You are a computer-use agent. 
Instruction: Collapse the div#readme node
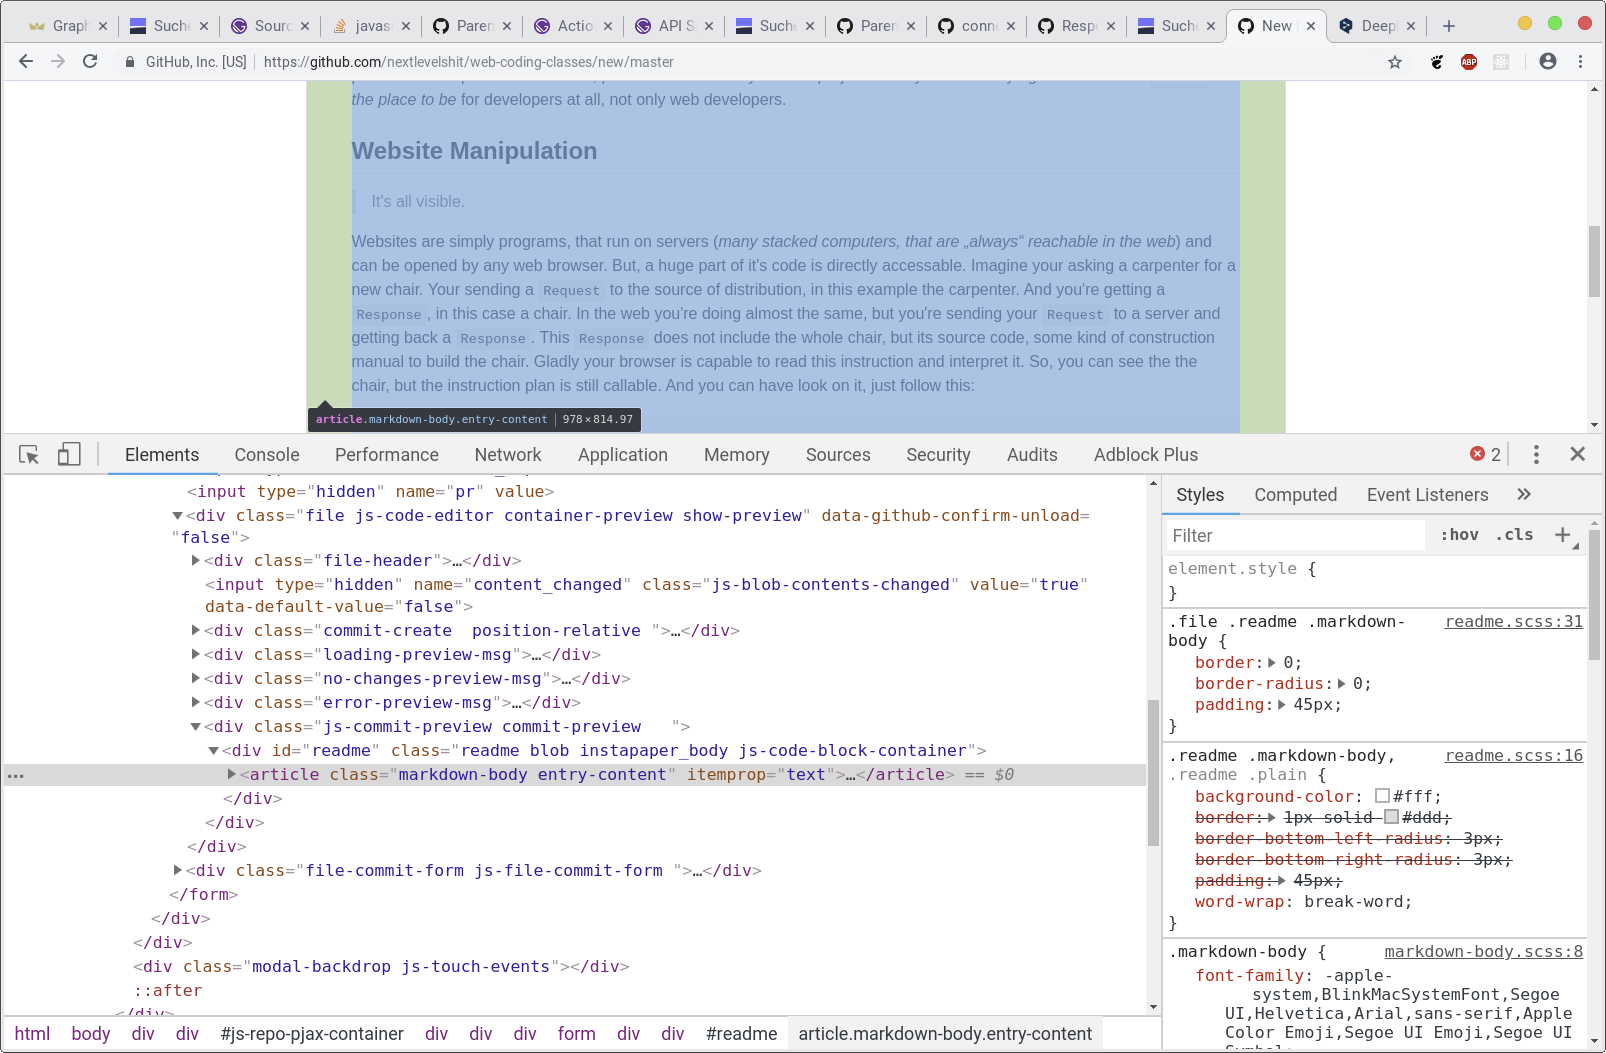tap(214, 751)
